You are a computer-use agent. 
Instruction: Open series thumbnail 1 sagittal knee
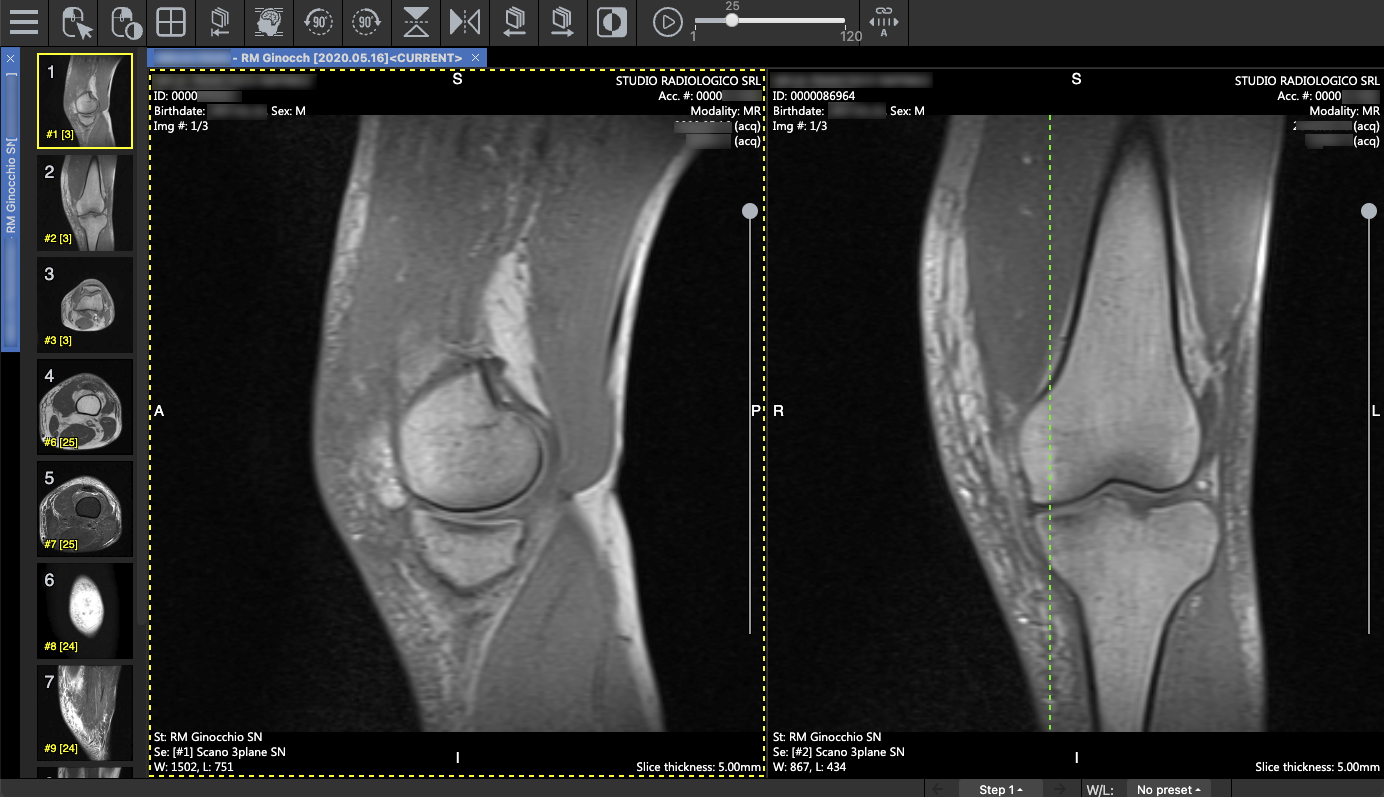[x=85, y=101]
